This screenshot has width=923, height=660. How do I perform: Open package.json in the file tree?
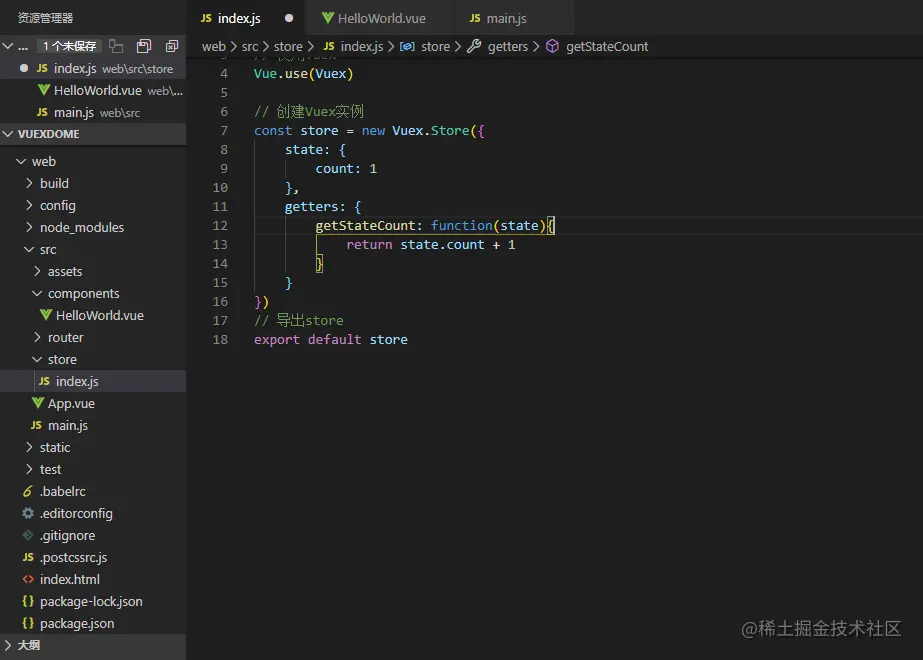pyautogui.click(x=93, y=623)
